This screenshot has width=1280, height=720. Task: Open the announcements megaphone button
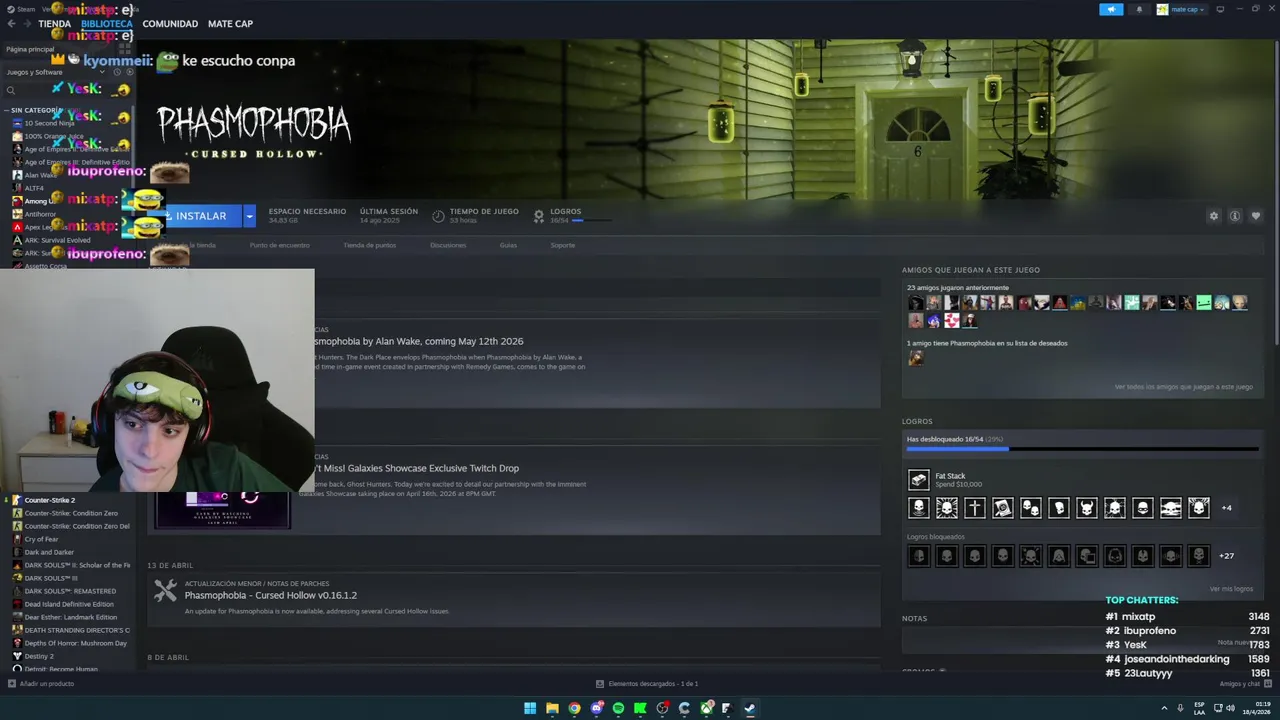1111,9
